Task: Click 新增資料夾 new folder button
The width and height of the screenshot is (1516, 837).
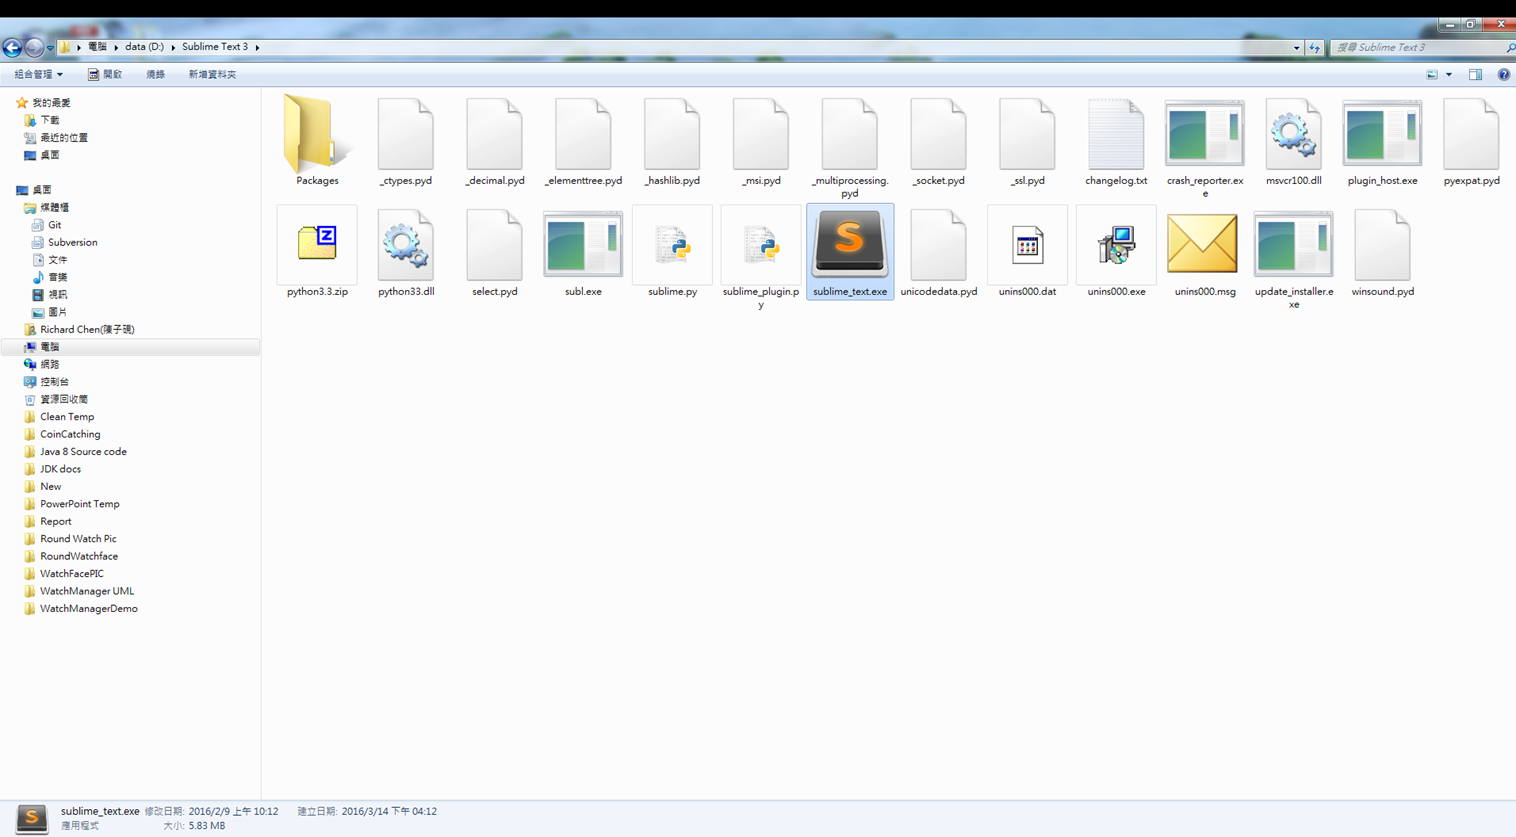Action: (x=212, y=74)
